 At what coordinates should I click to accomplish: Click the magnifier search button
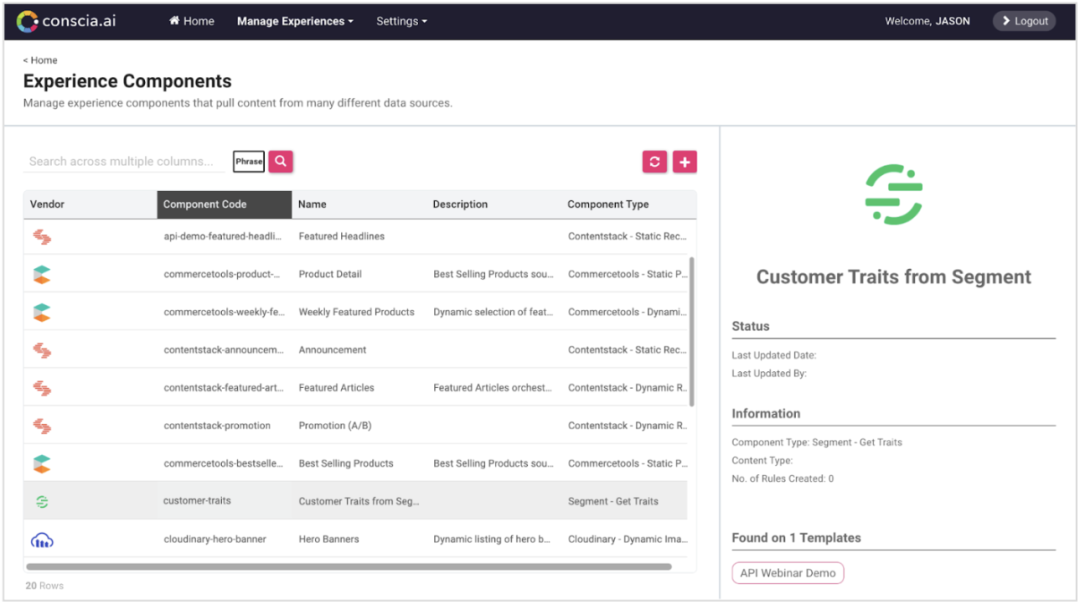coord(280,161)
